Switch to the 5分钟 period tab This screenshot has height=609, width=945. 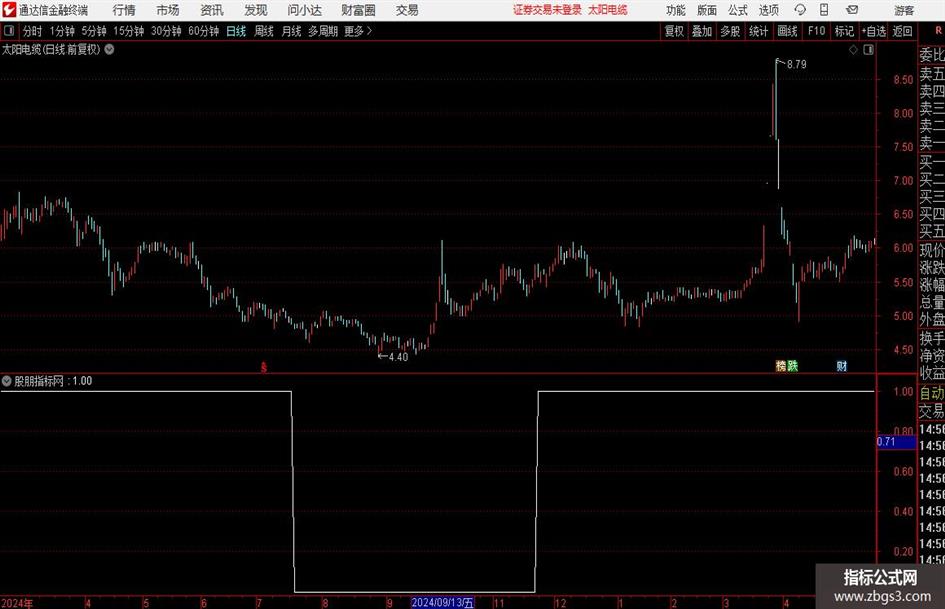[94, 31]
